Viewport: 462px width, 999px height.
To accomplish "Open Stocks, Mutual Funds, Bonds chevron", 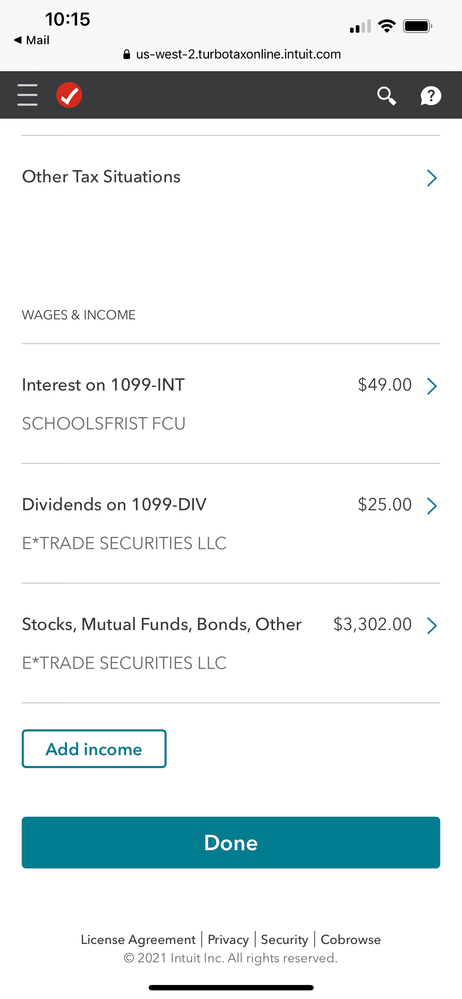I will [432, 626].
